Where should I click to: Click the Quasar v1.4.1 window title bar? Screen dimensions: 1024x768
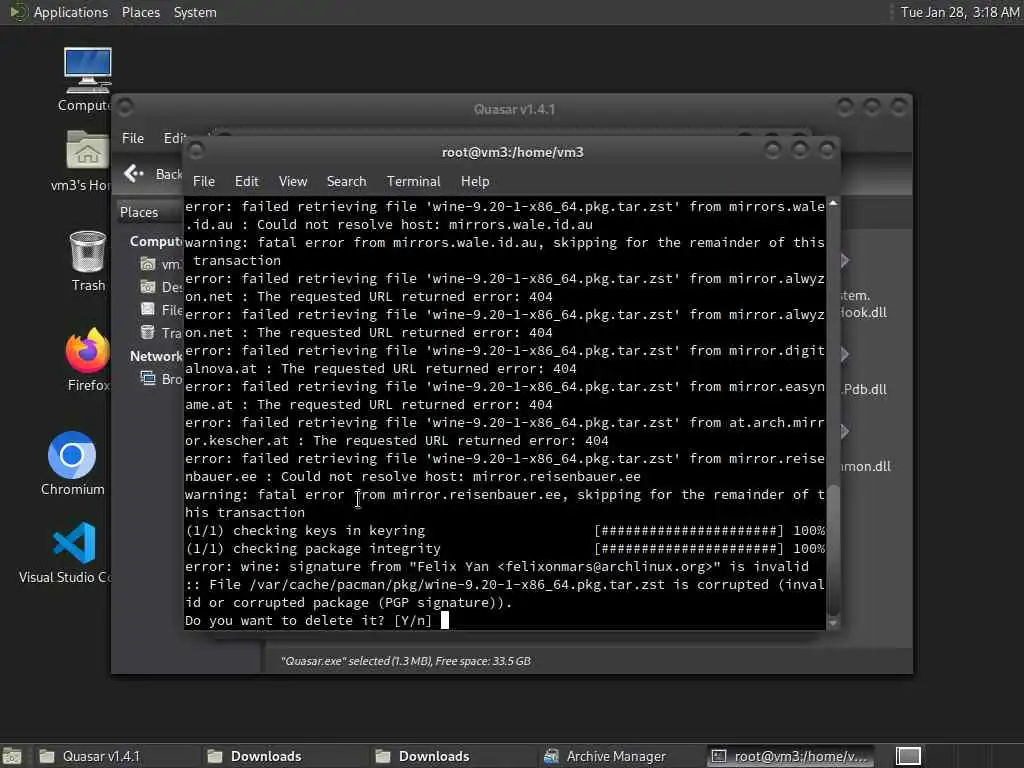pos(514,109)
